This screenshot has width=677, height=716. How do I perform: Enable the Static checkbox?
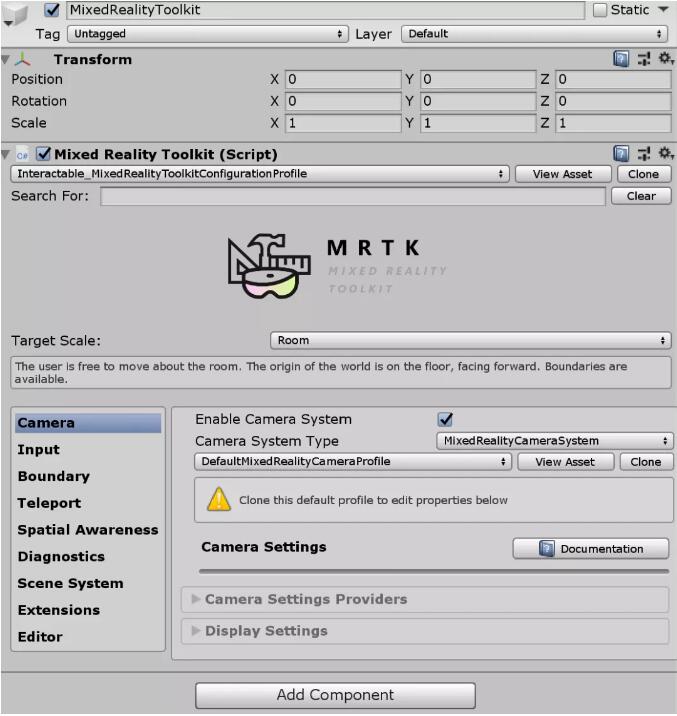point(600,10)
